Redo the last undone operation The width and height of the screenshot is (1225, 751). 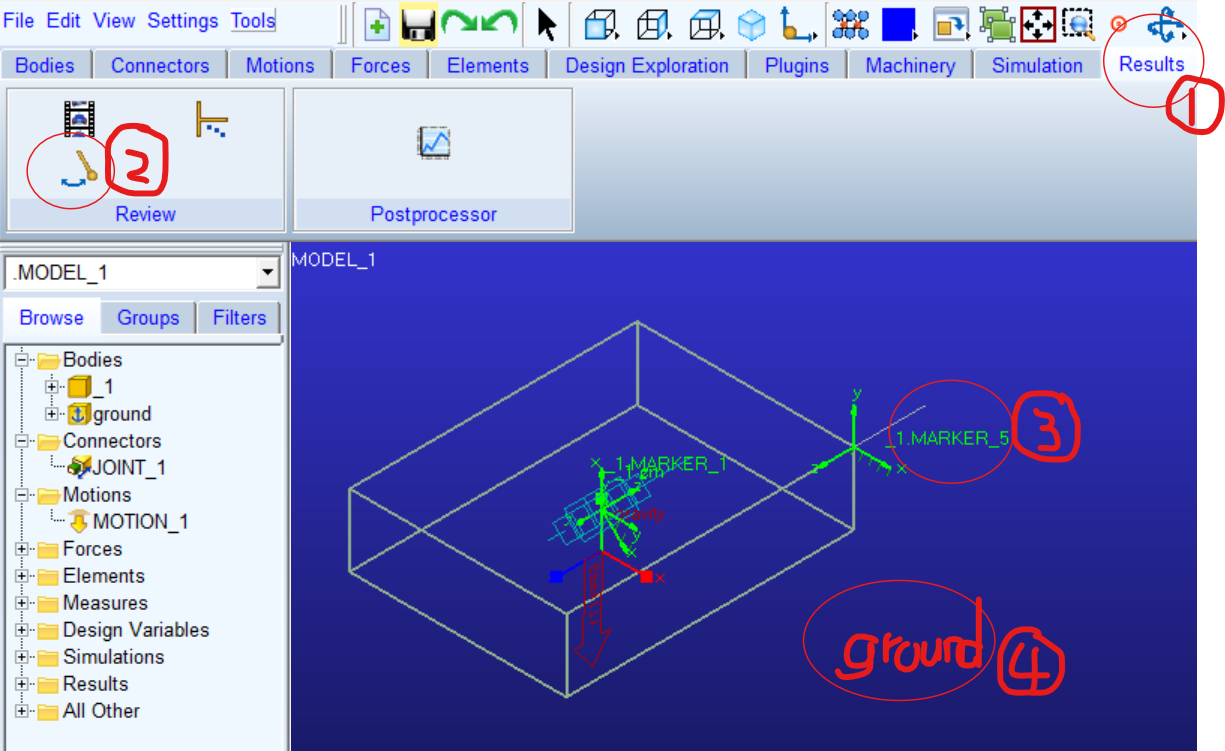459,24
